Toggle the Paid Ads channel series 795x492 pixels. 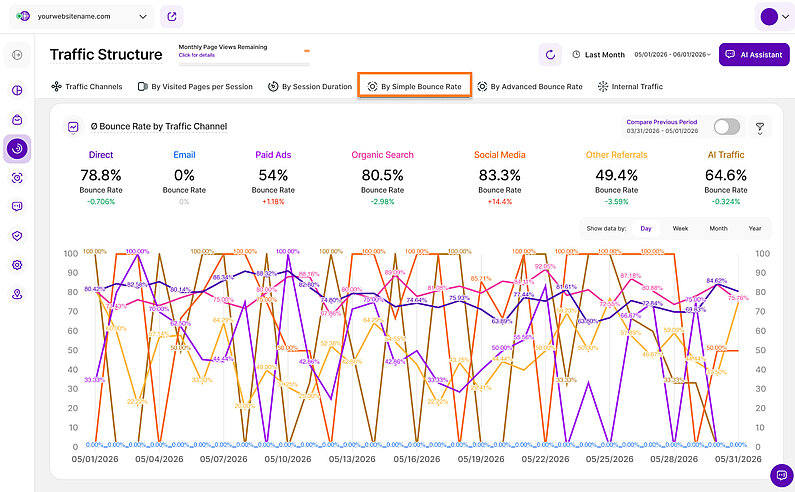click(x=273, y=155)
